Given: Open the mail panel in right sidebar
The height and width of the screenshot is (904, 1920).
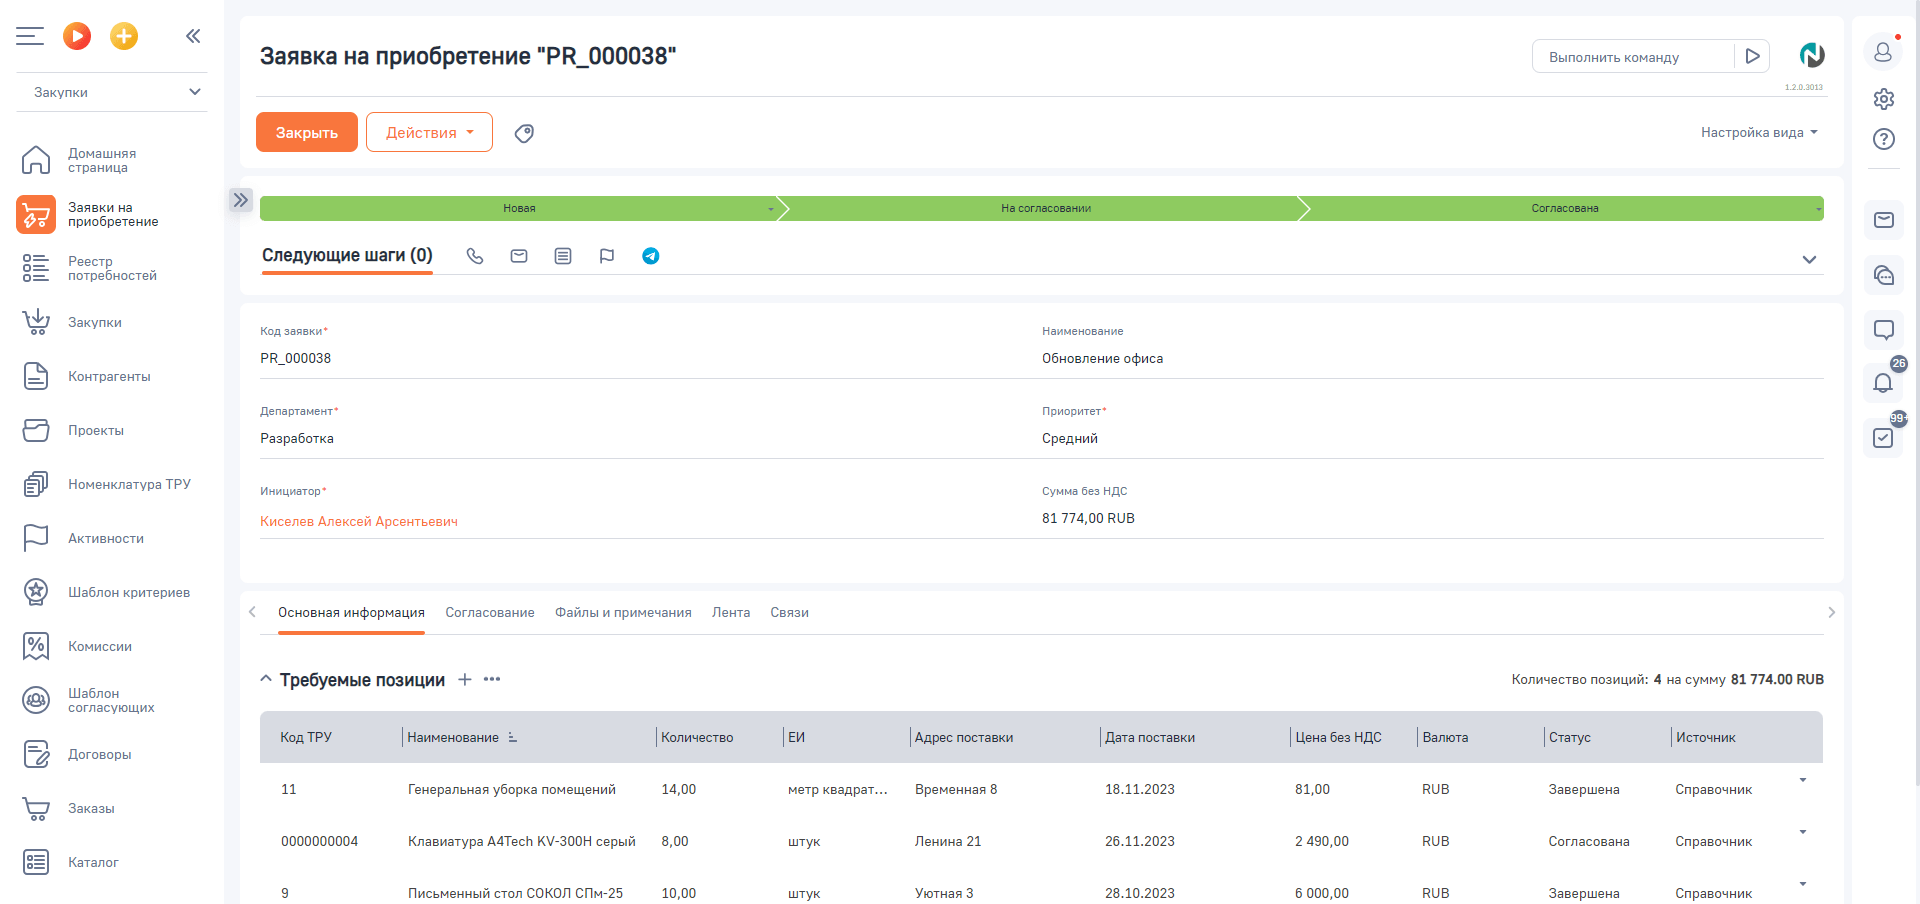Looking at the screenshot, I should [x=1884, y=220].
